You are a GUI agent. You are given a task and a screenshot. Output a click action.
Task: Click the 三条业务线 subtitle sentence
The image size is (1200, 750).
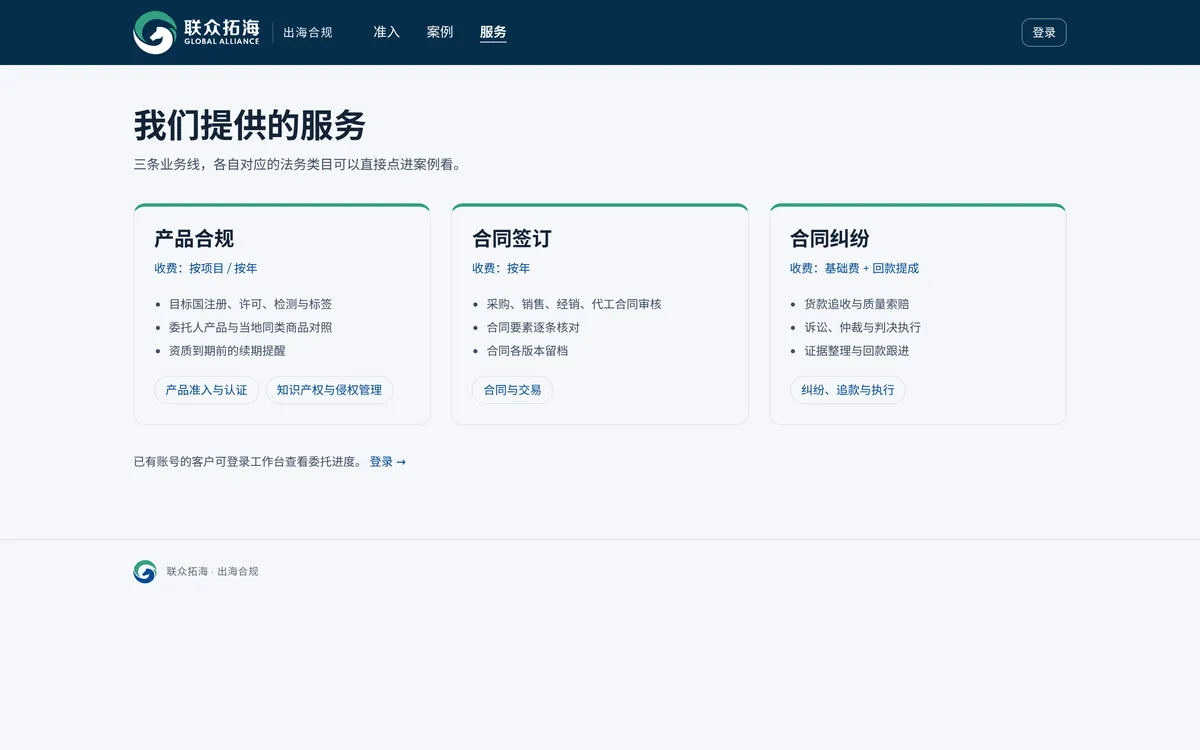coord(297,165)
